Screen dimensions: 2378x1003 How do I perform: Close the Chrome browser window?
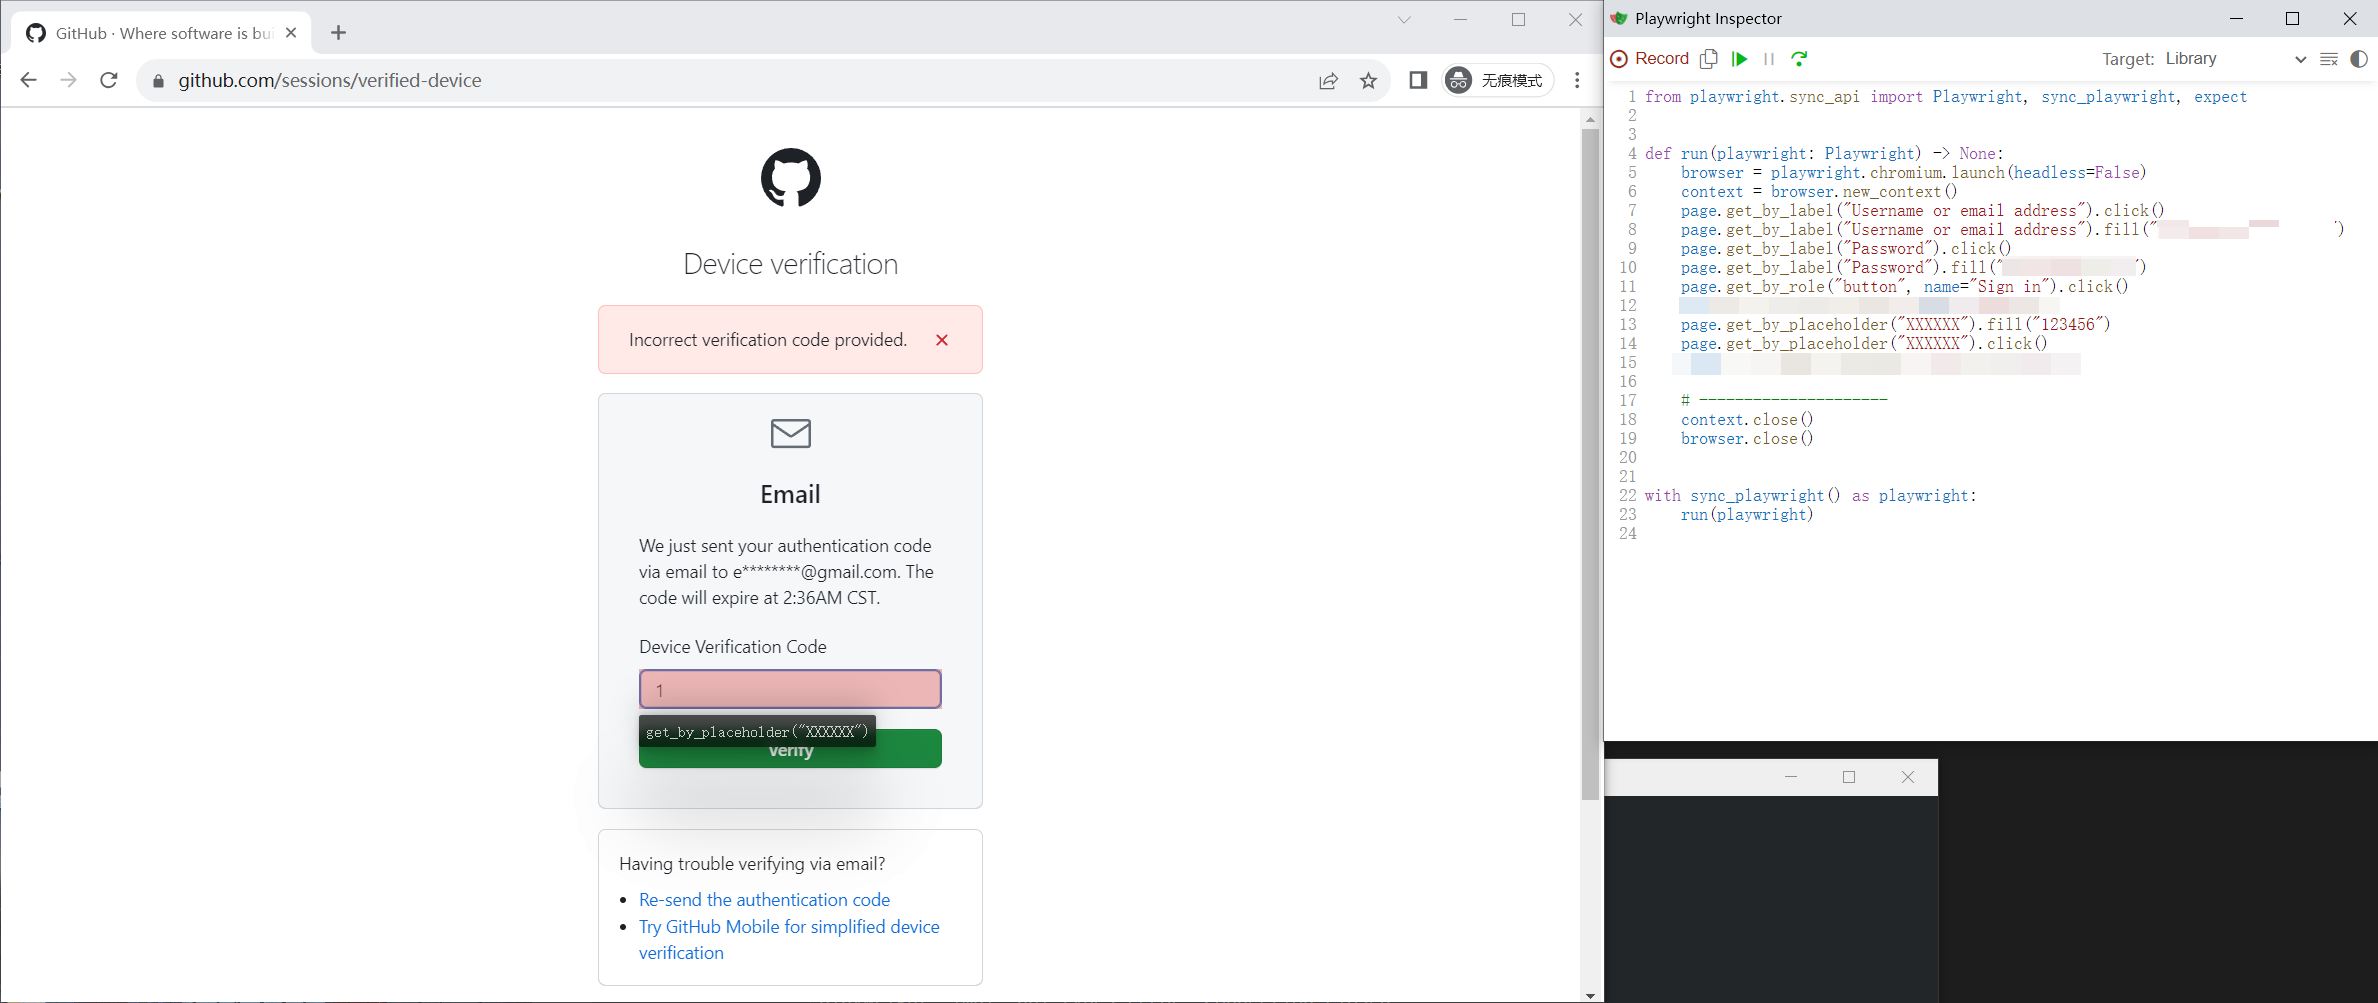pyautogui.click(x=1575, y=20)
